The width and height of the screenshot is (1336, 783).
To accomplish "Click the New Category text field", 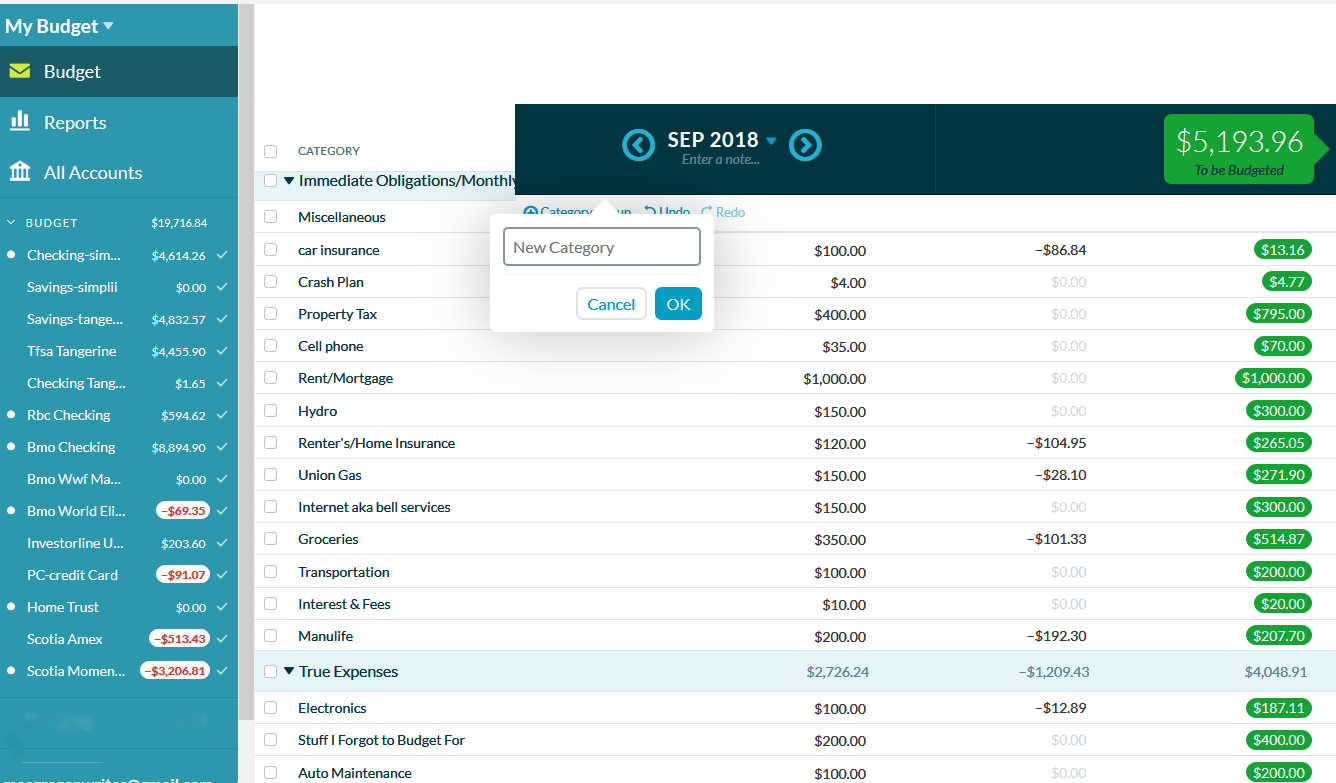I will (601, 247).
